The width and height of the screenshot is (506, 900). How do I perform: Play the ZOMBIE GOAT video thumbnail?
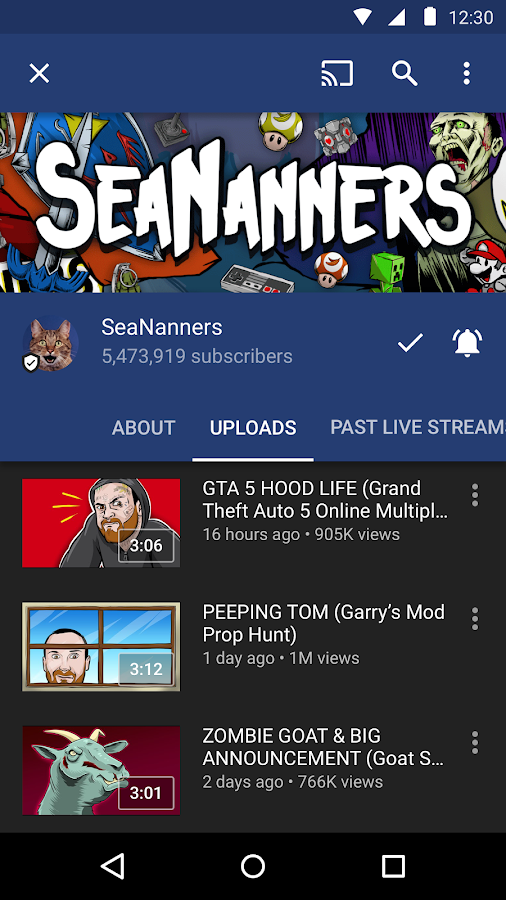pyautogui.click(x=101, y=770)
